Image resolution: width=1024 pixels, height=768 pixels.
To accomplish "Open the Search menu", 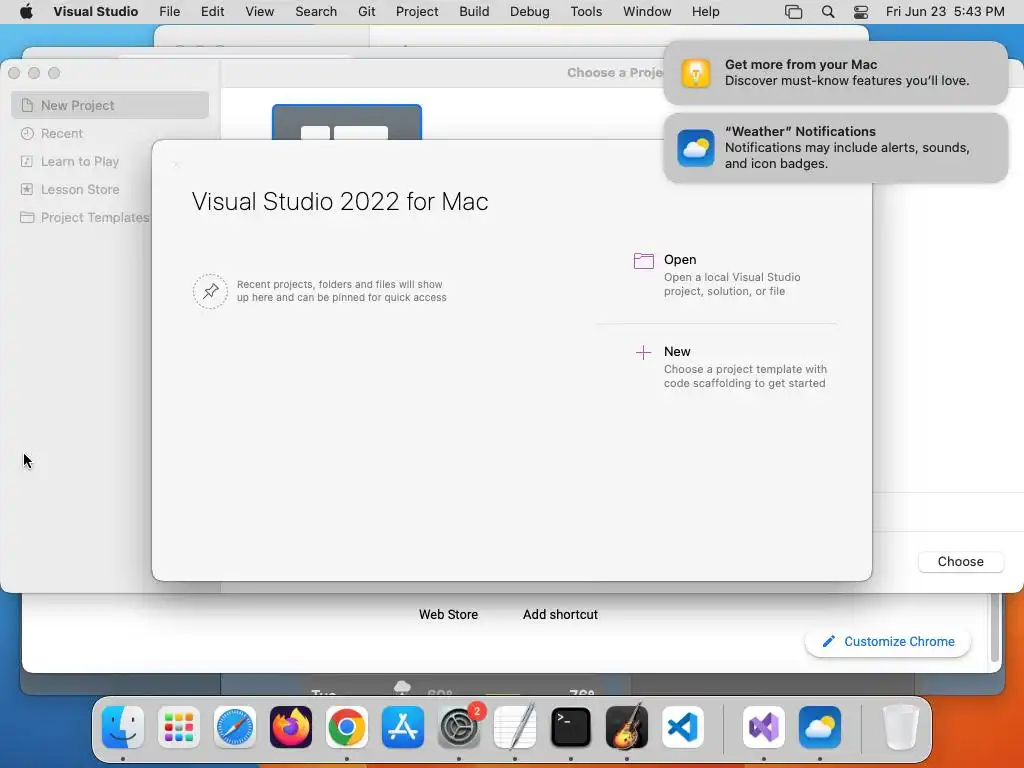I will click(315, 12).
